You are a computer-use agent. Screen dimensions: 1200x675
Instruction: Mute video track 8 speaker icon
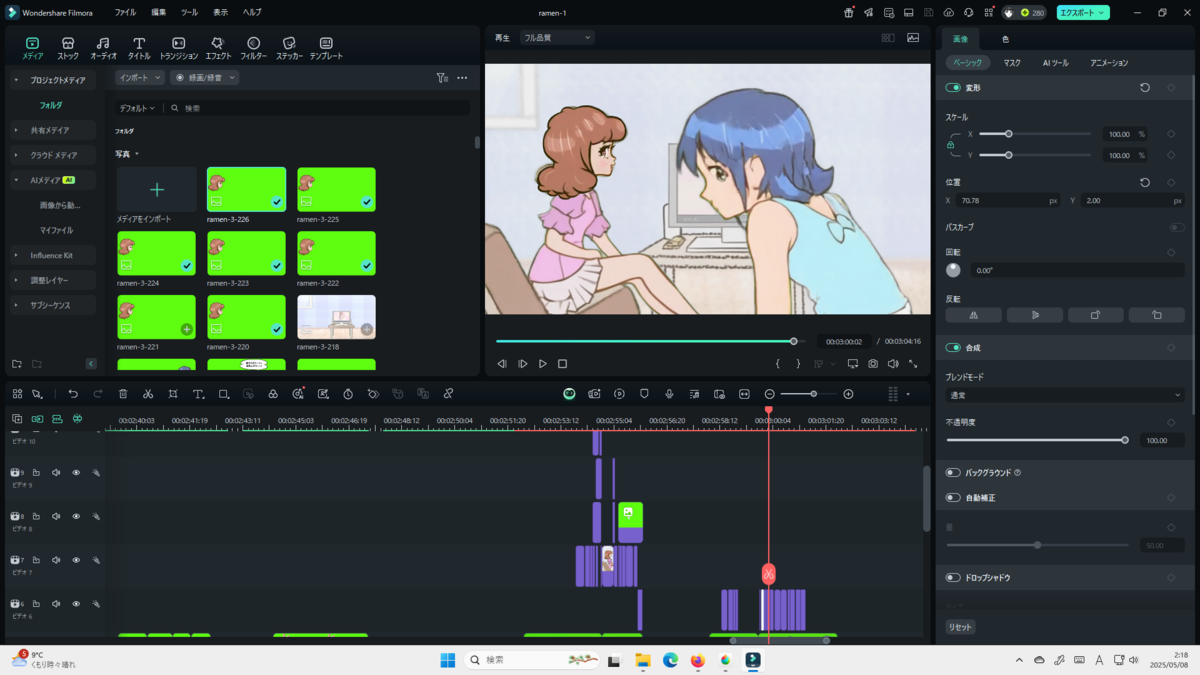click(x=56, y=517)
